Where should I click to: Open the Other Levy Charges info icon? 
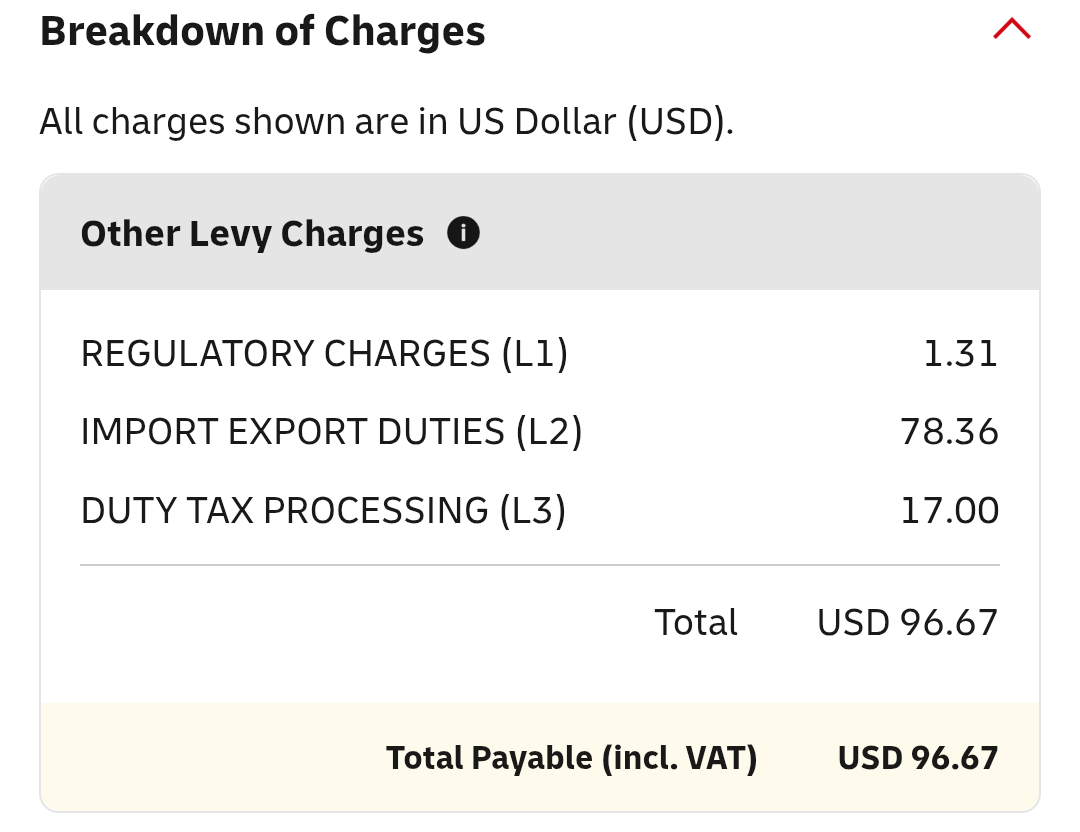(x=463, y=233)
